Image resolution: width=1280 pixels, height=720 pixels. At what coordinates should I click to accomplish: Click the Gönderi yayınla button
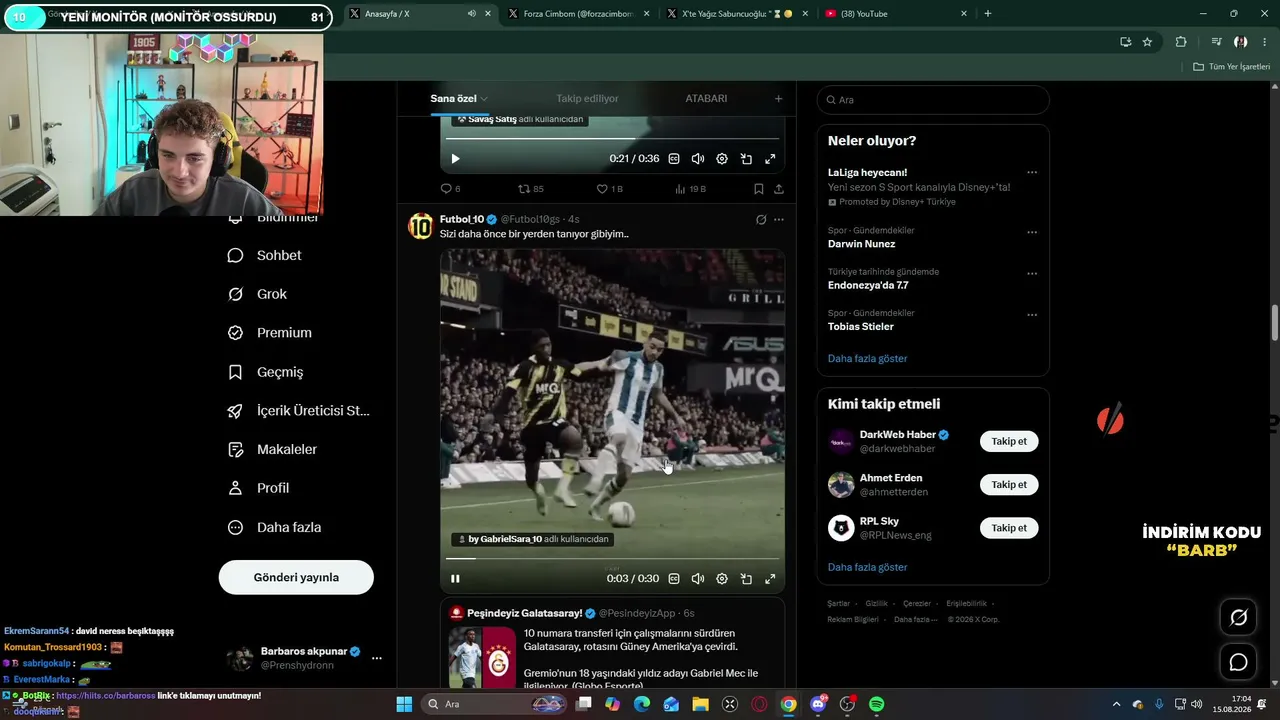tap(296, 577)
